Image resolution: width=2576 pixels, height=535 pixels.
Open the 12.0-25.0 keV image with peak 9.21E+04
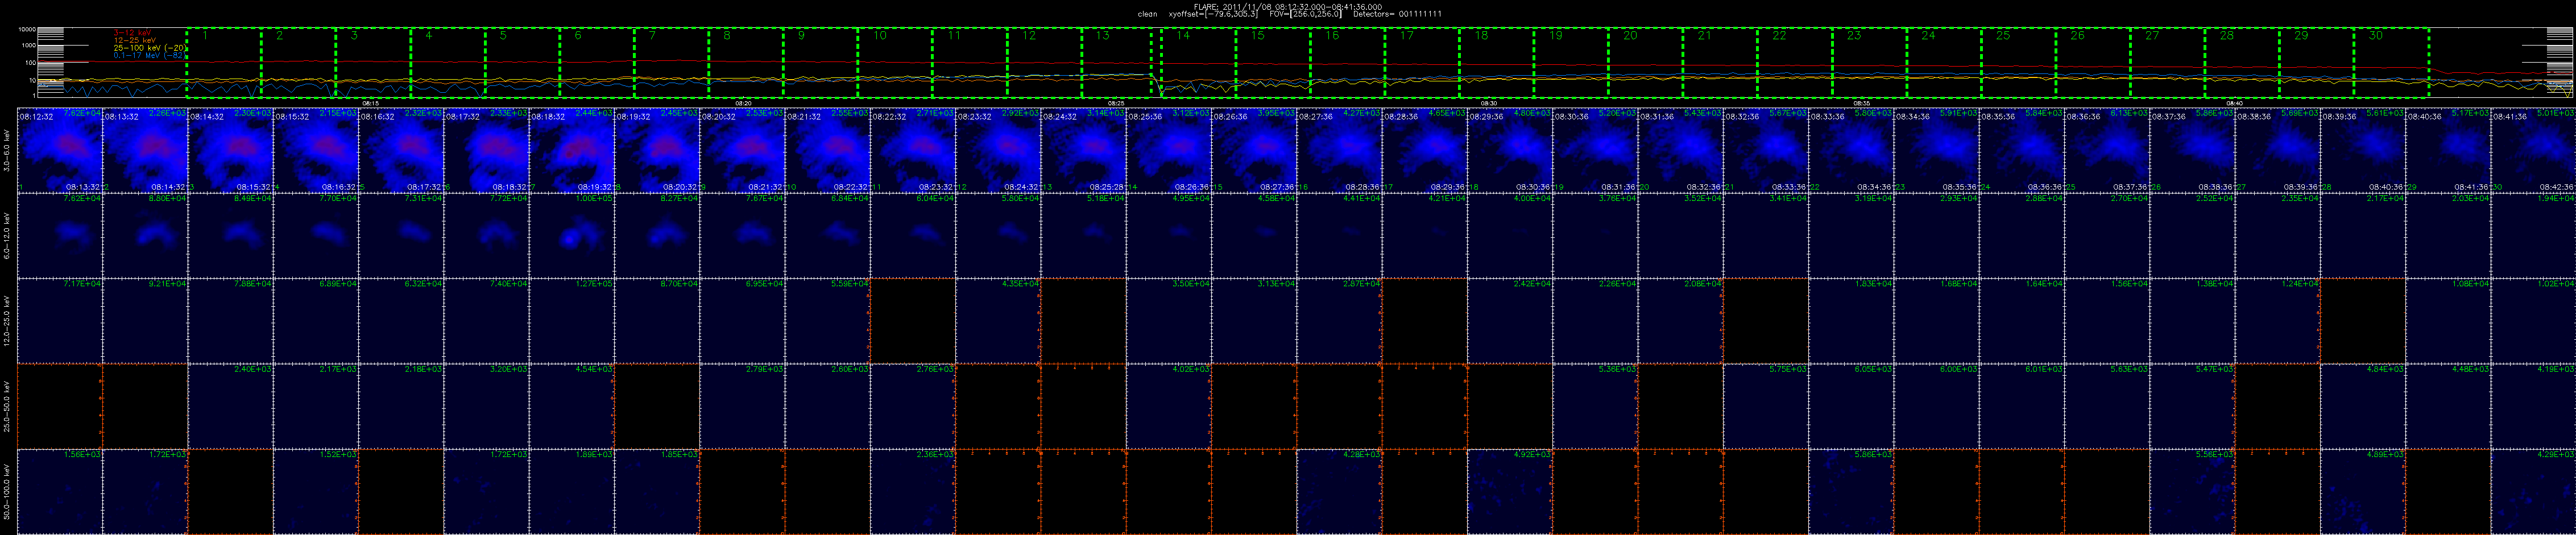pos(146,320)
